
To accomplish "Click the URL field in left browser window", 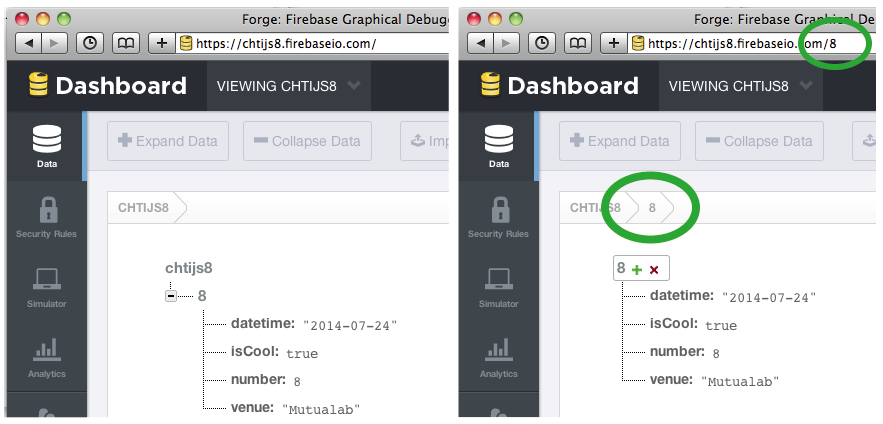I will 313,43.
